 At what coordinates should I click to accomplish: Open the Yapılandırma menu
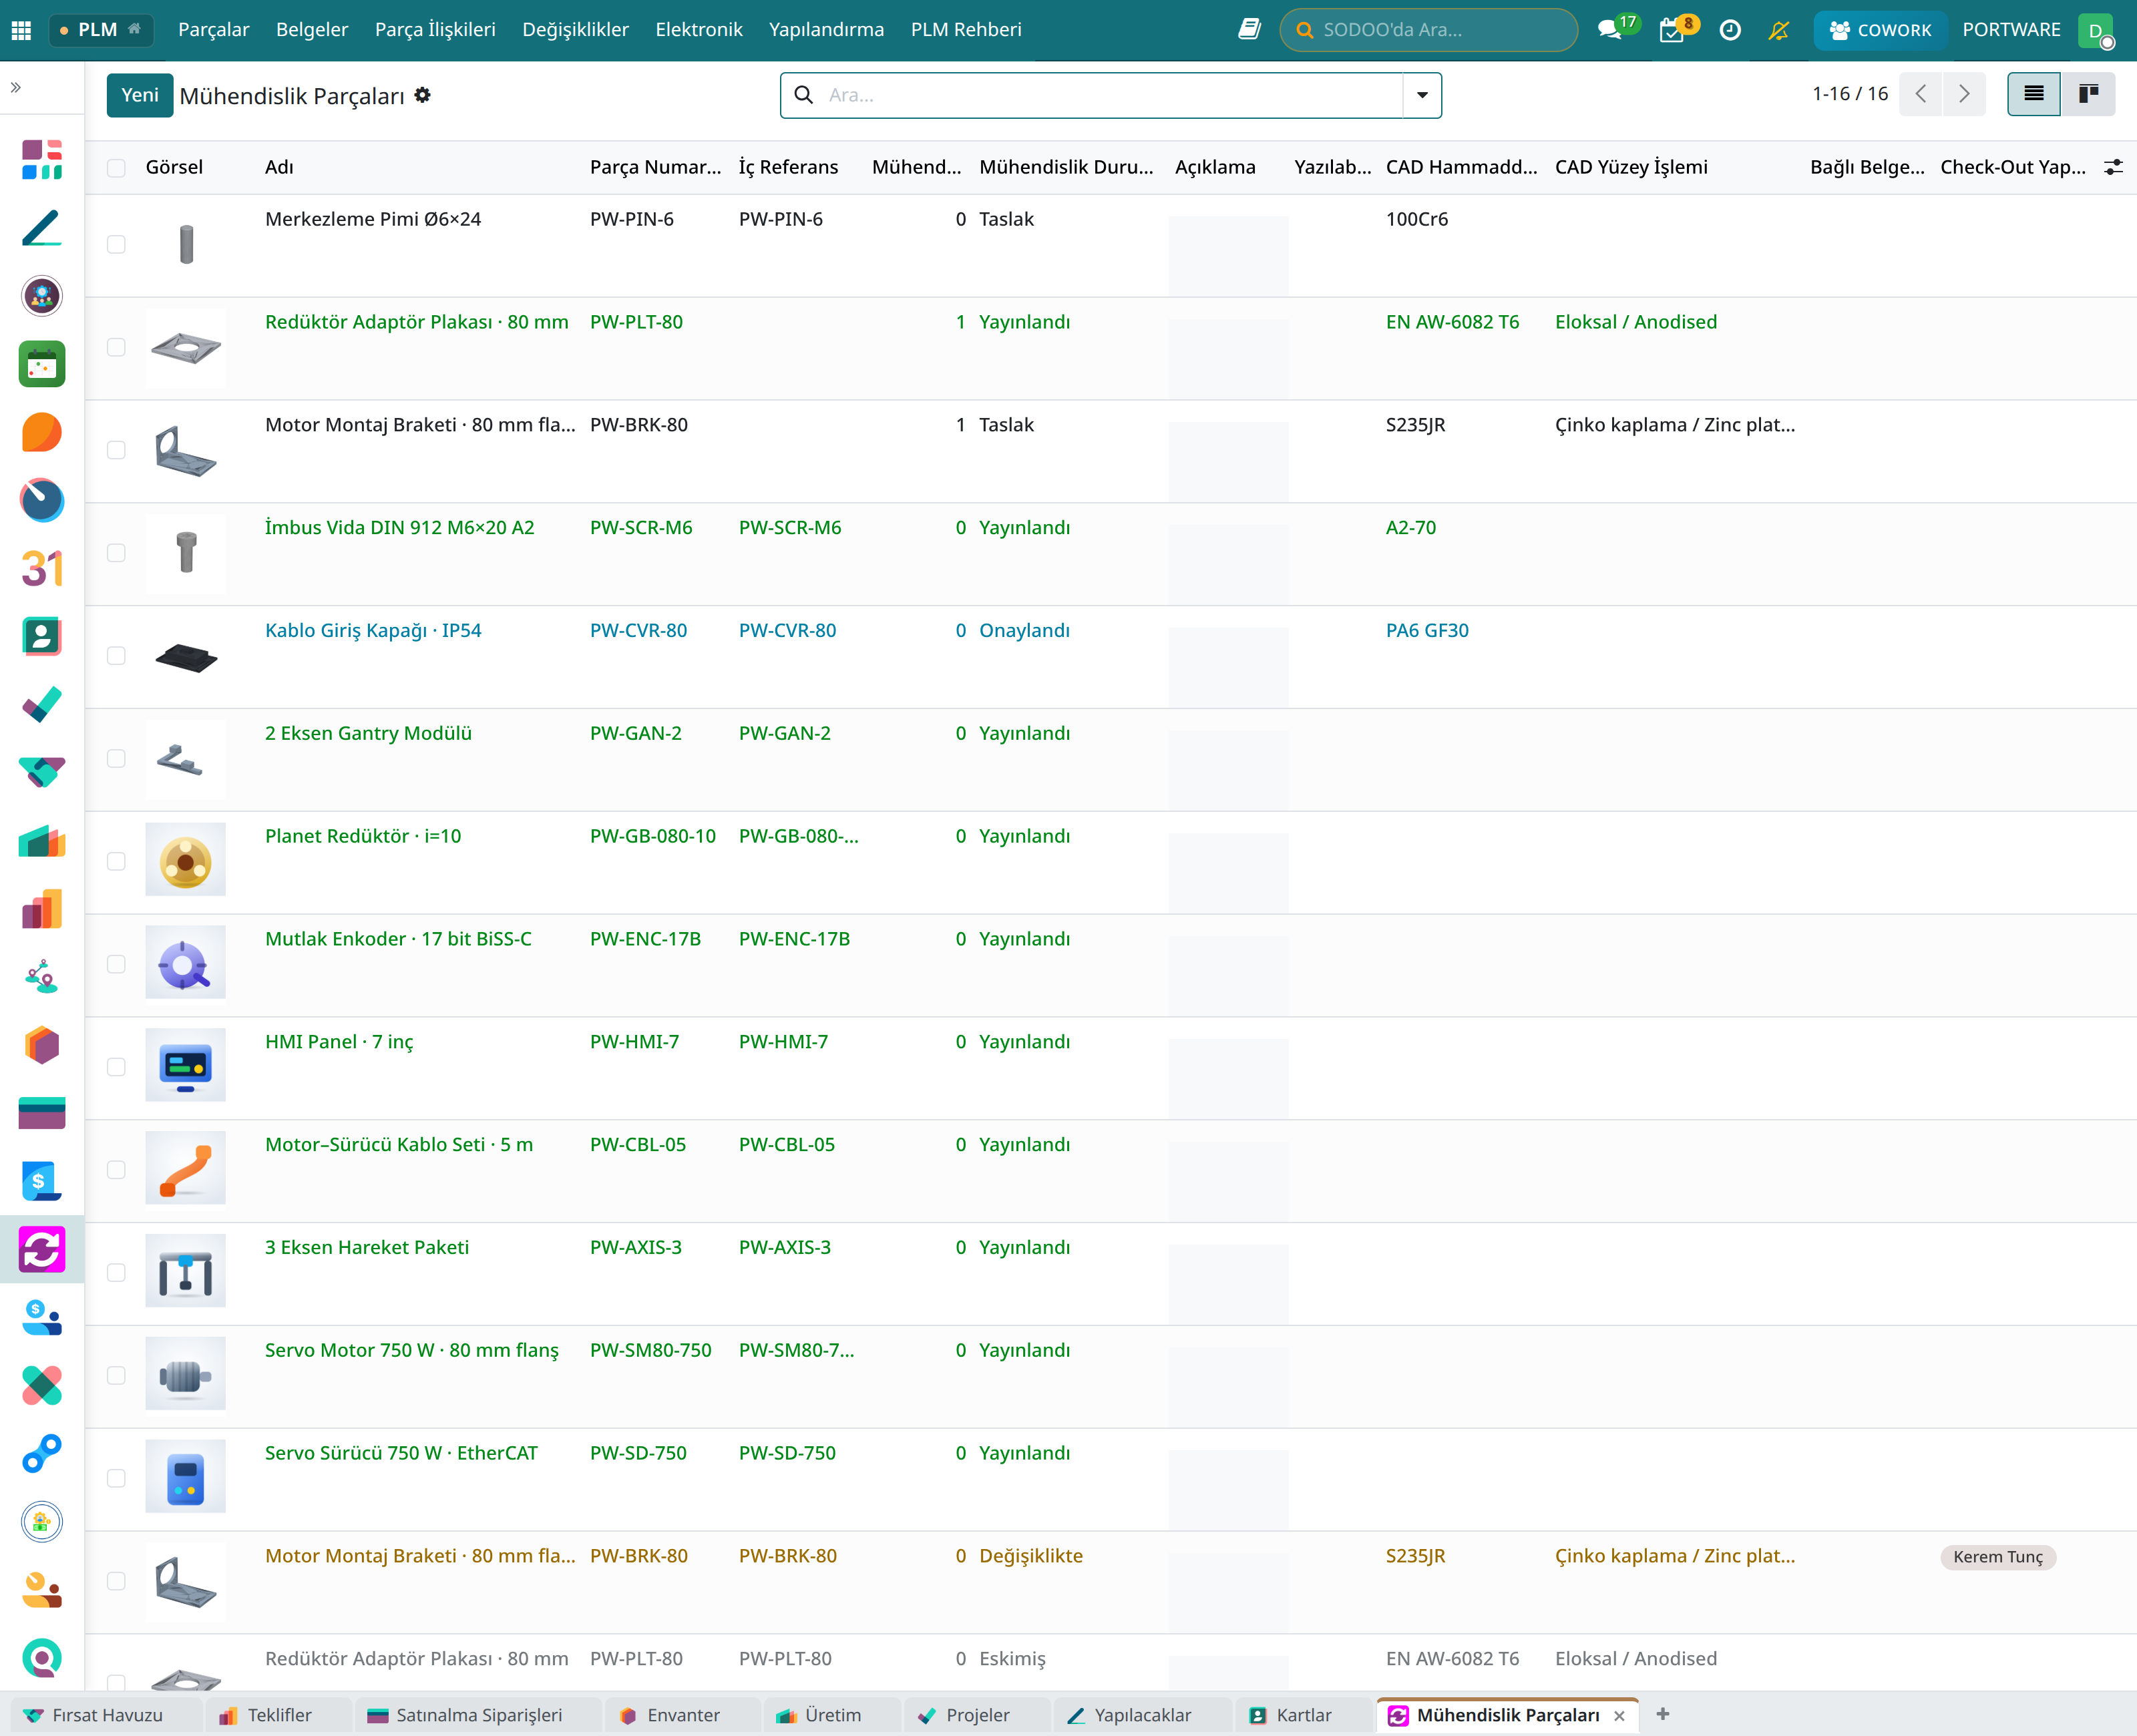(826, 30)
